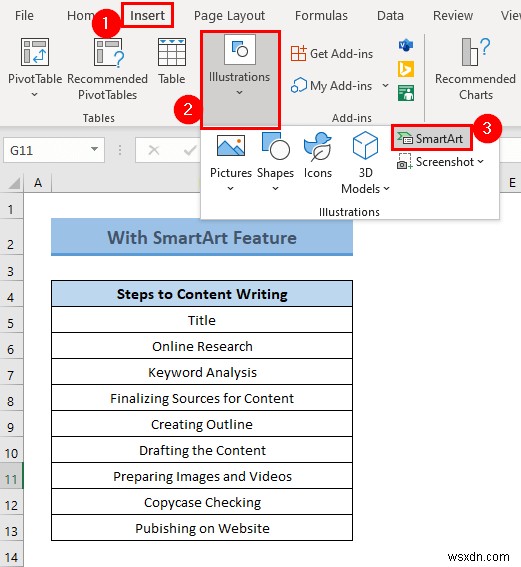Image resolution: width=521 pixels, height=567 pixels.
Task: Select the 'Online Research' cell
Action: coord(202,346)
